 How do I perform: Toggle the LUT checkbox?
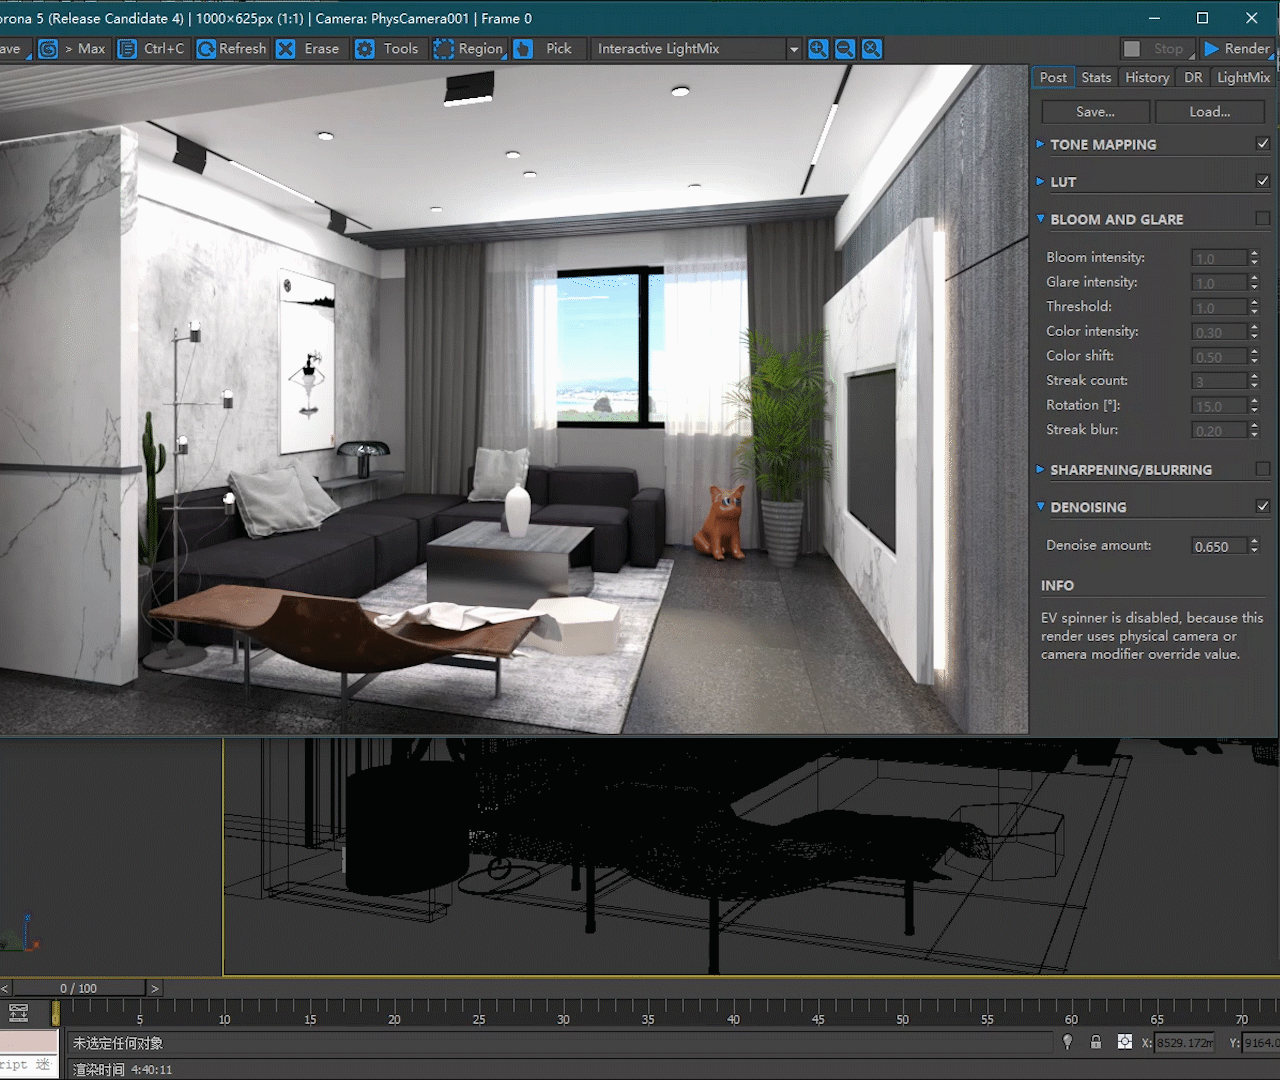(1263, 181)
